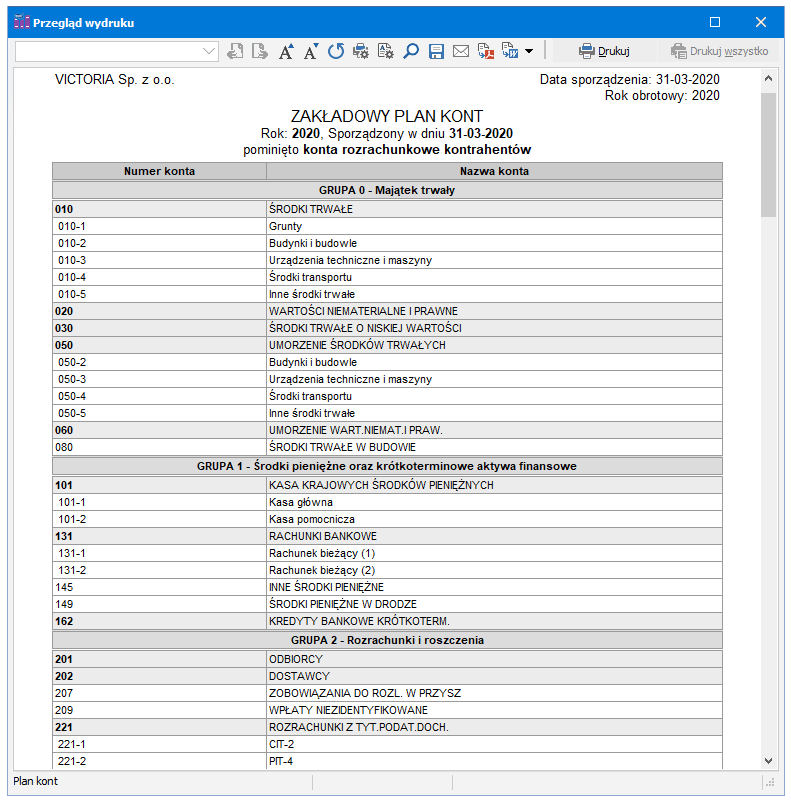Click scrollbar up arrow
Viewport: 791px width, 805px height.
[768, 79]
